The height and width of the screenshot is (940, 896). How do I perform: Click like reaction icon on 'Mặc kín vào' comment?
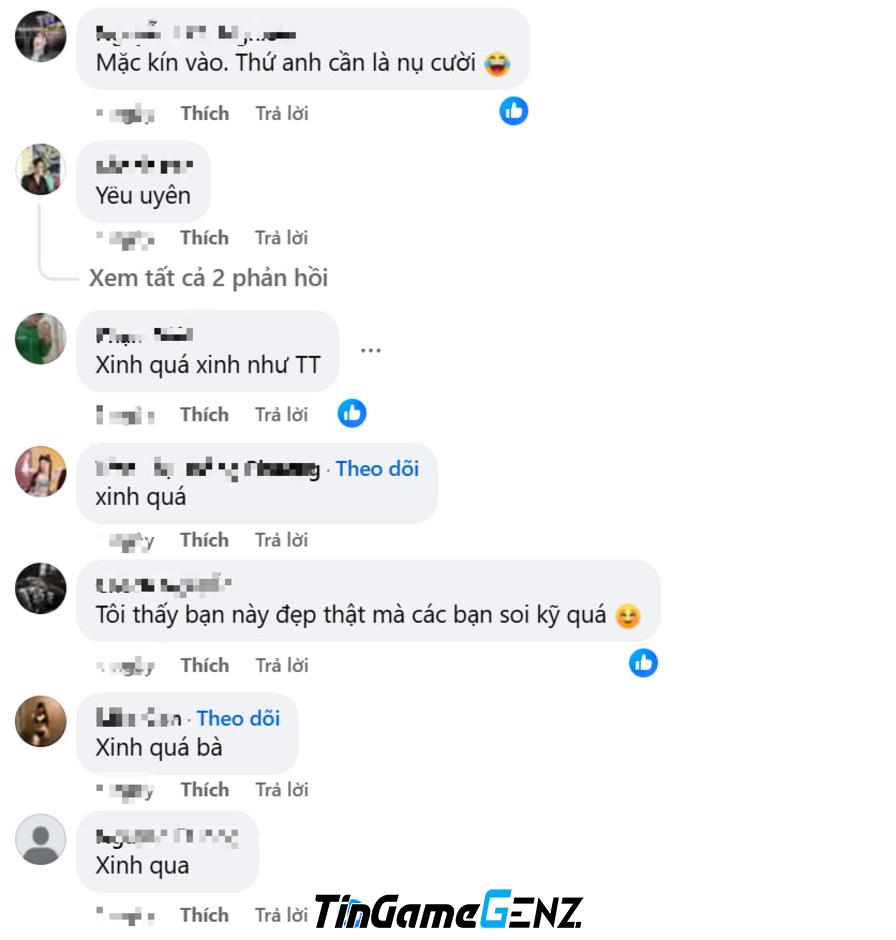(x=514, y=111)
